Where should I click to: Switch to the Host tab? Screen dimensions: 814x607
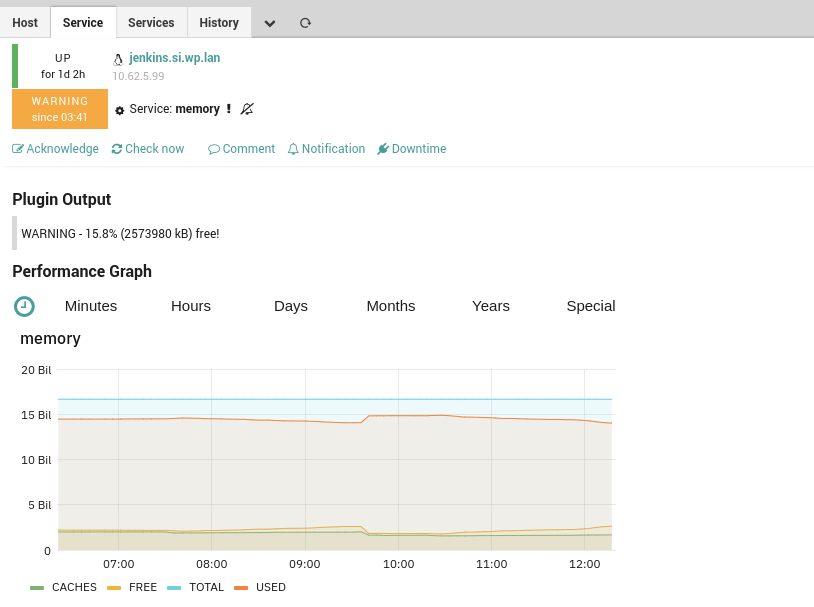[x=25, y=23]
